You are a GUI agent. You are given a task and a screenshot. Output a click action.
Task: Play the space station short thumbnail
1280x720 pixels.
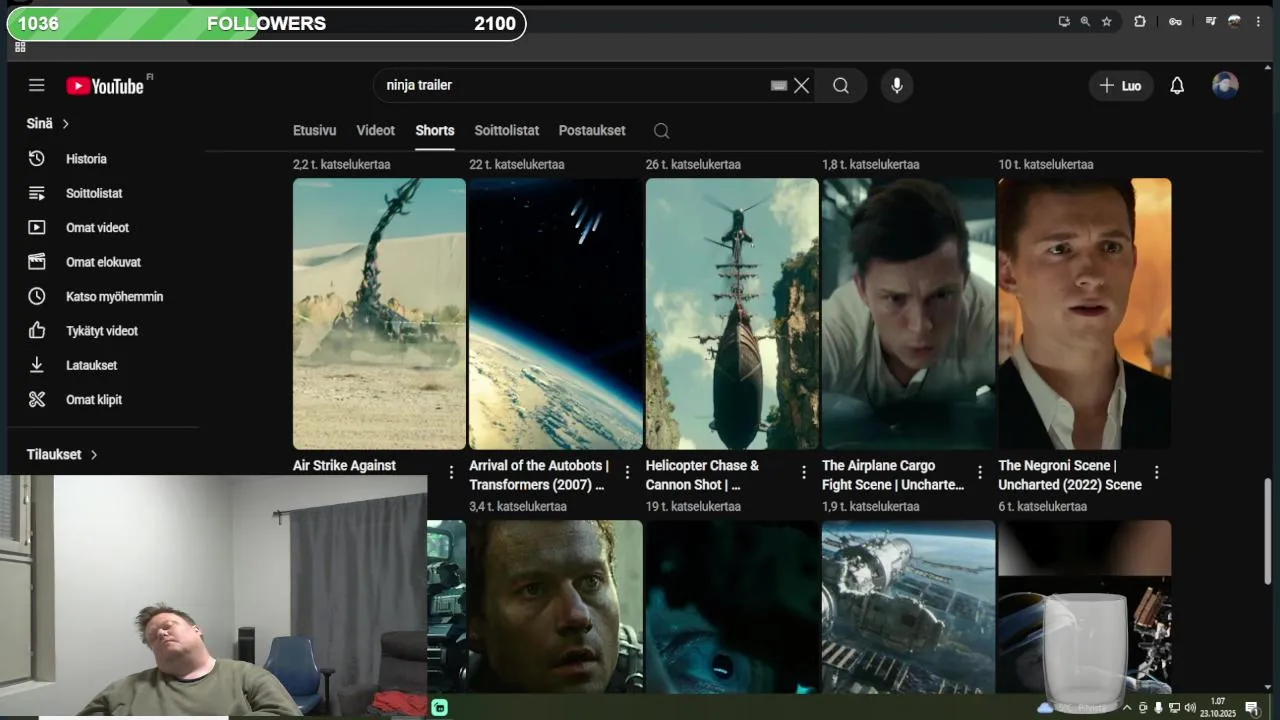point(909,607)
